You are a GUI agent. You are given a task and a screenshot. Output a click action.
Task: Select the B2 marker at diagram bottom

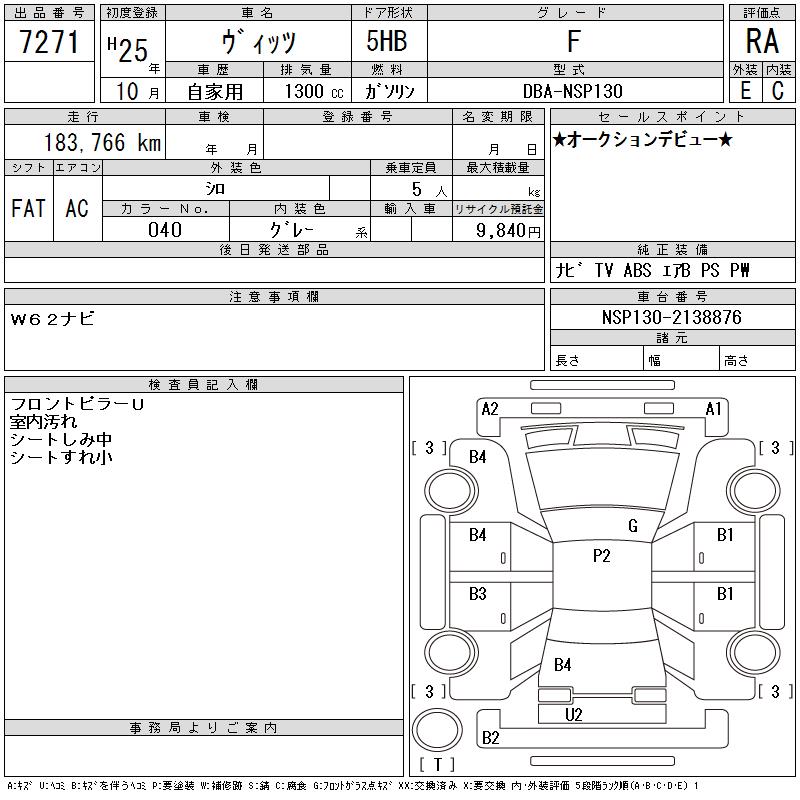491,738
